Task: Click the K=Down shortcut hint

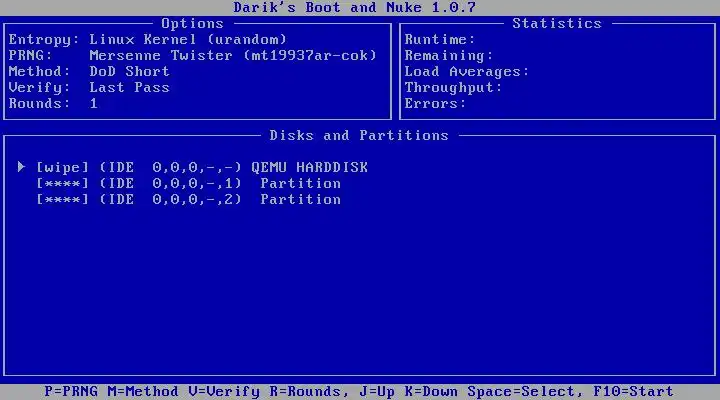Action: (x=431, y=392)
